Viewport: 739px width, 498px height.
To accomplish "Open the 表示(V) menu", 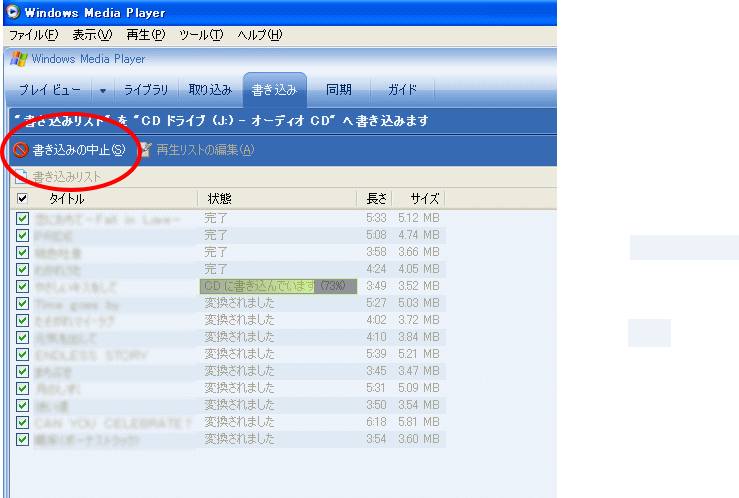I will tap(92, 35).
